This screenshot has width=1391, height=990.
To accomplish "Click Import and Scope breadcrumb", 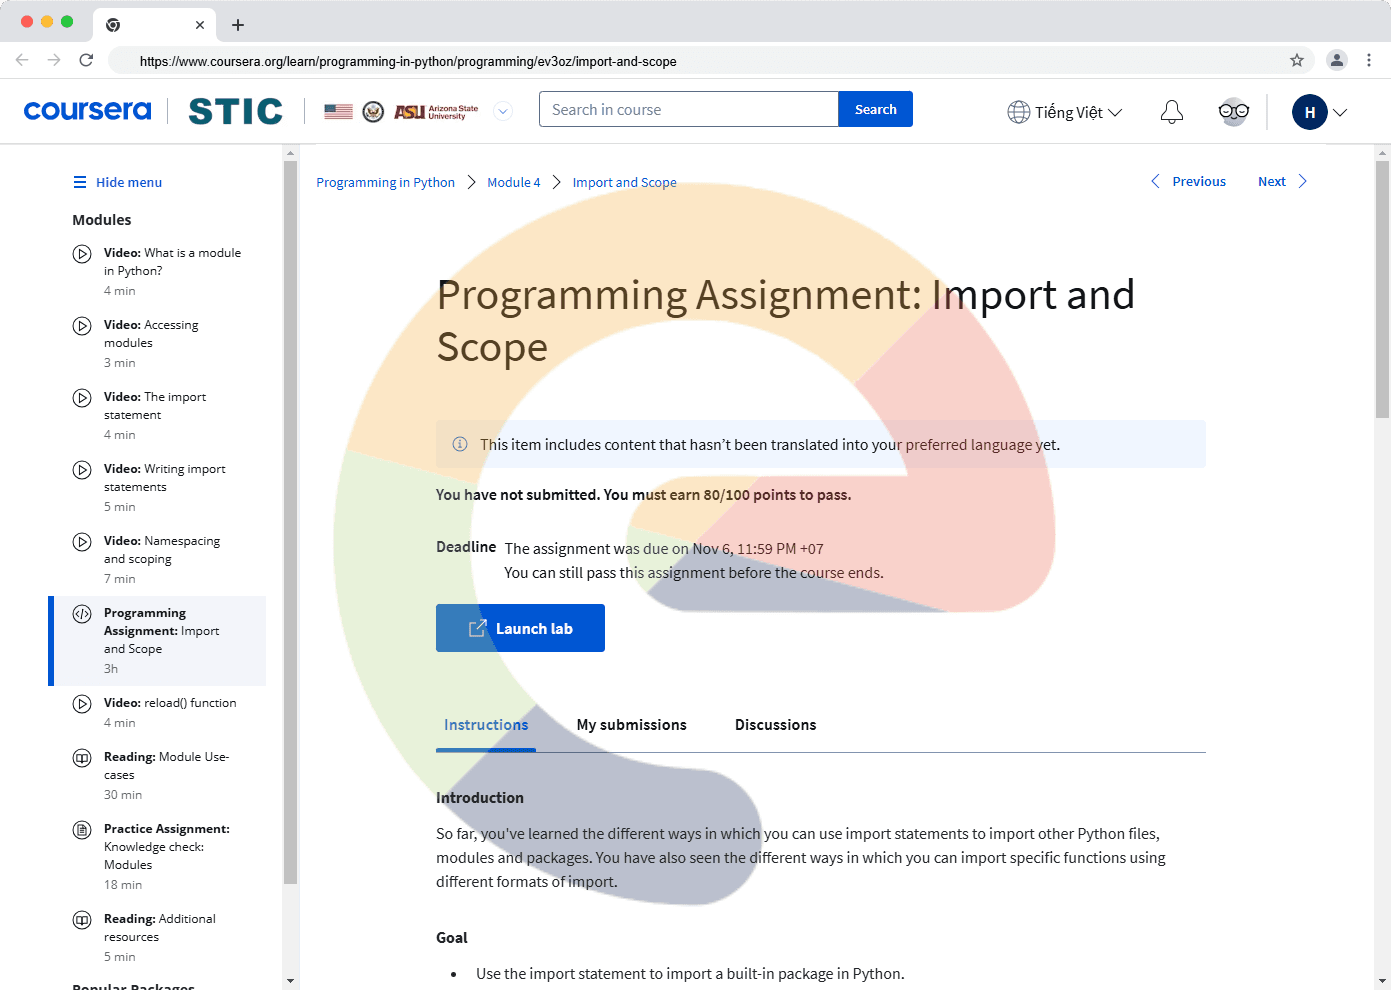I will click(x=624, y=182).
